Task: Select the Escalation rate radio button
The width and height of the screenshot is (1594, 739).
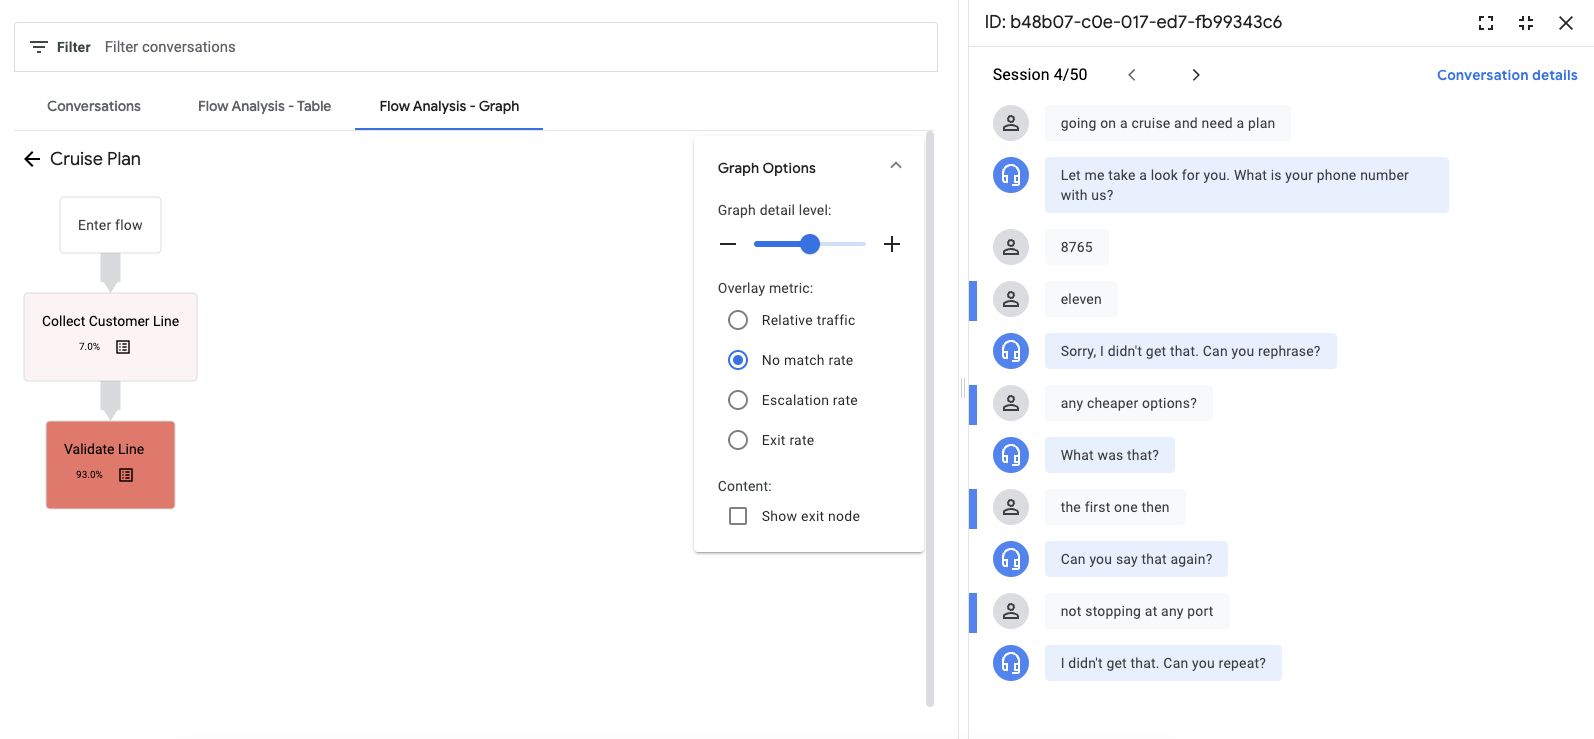Action: pos(738,400)
